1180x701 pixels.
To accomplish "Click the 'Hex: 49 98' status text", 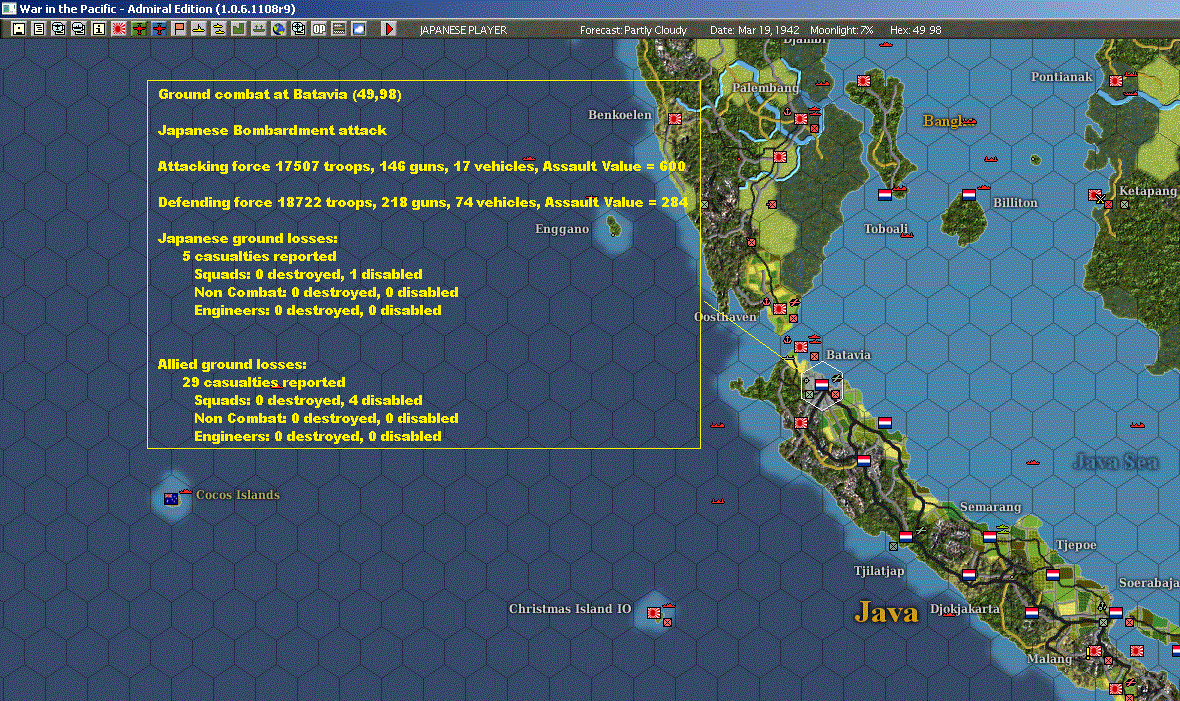I will coord(915,30).
